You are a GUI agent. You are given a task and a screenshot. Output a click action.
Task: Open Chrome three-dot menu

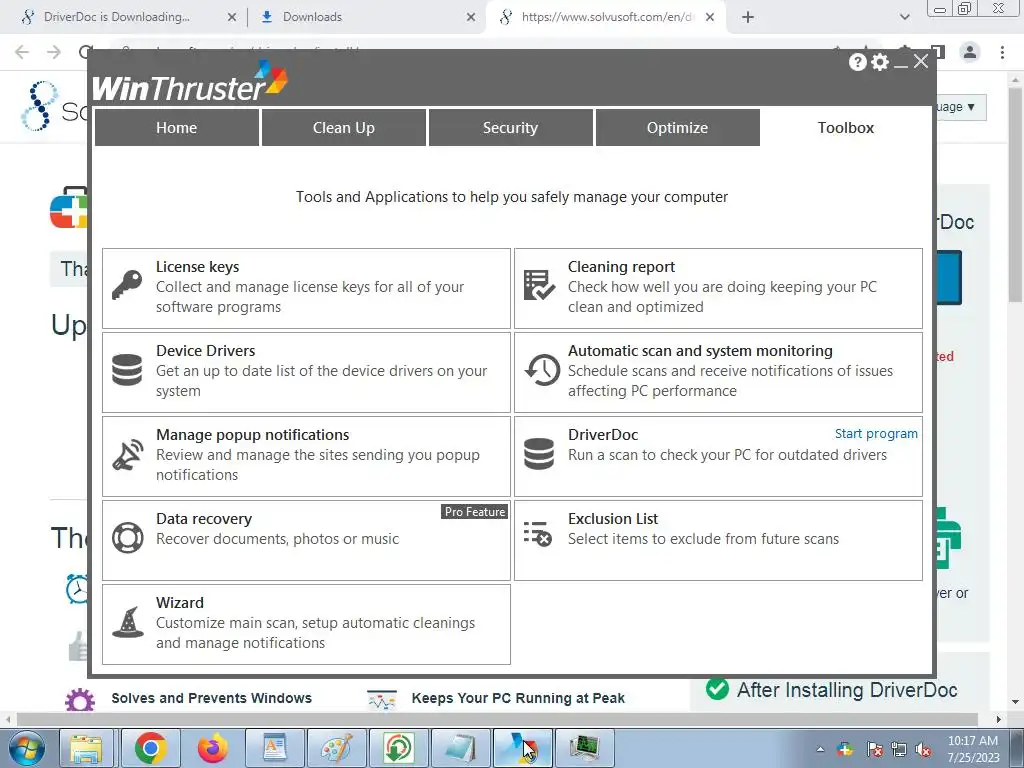pos(1002,52)
